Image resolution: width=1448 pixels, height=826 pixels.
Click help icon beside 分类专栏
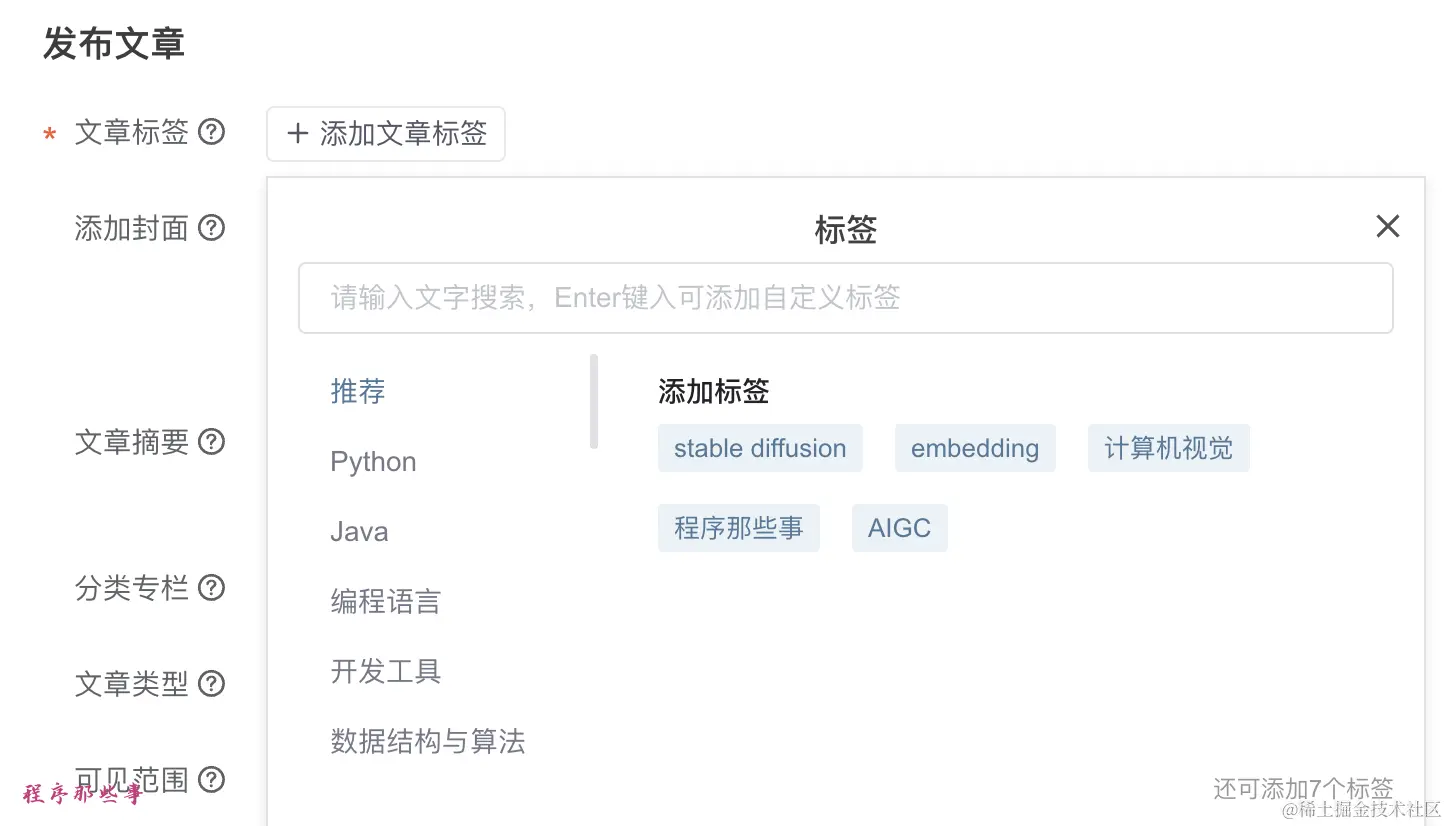(x=211, y=587)
